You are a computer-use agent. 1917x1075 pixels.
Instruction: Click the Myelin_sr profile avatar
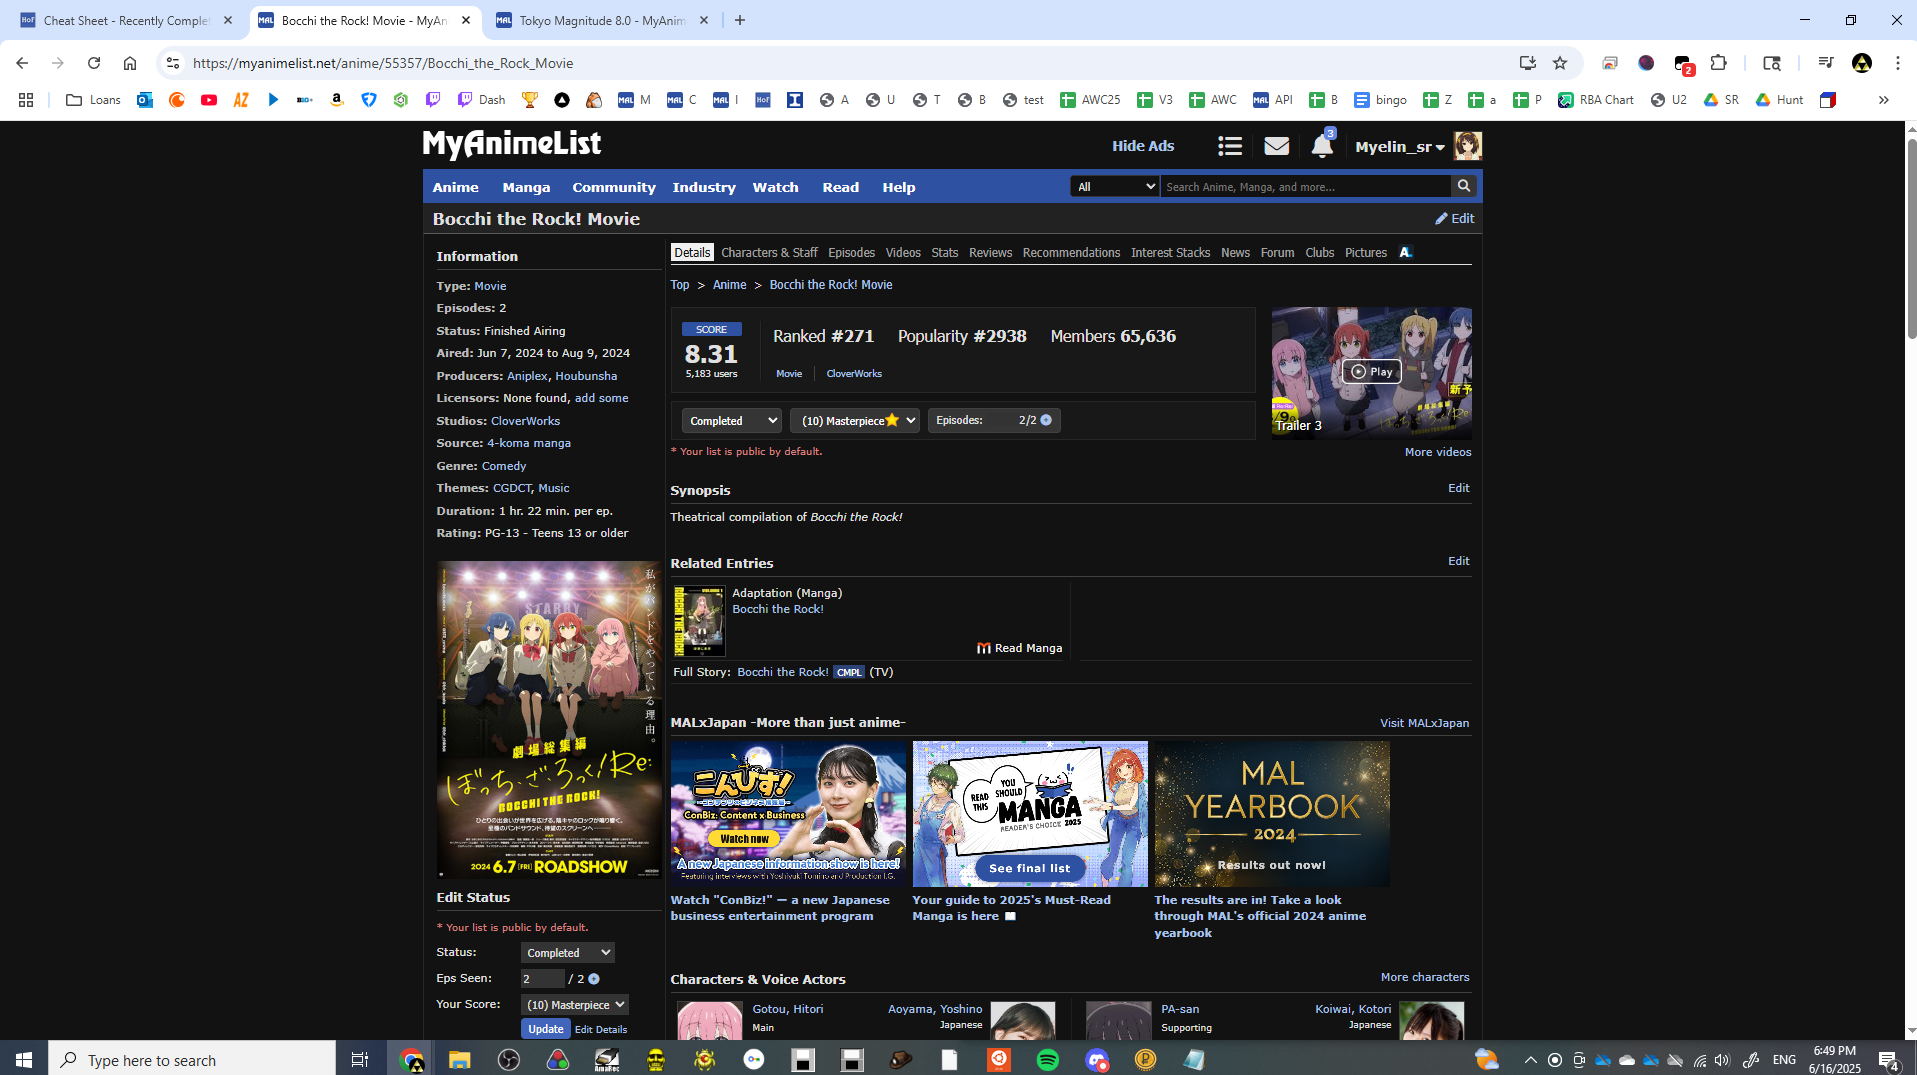point(1467,146)
